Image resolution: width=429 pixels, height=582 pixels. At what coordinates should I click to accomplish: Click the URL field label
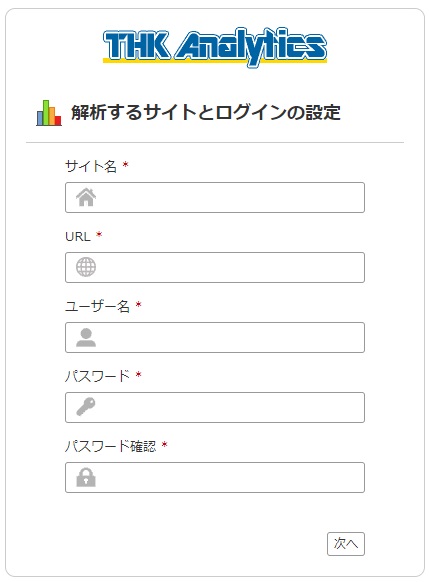[x=78, y=236]
